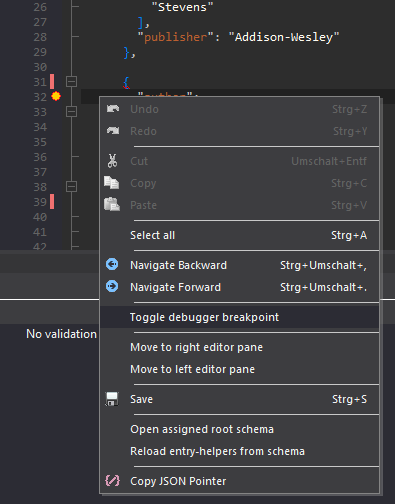Click the blue Navigate Backward arrow icon
Image resolution: width=395 pixels, height=504 pixels.
[112, 264]
